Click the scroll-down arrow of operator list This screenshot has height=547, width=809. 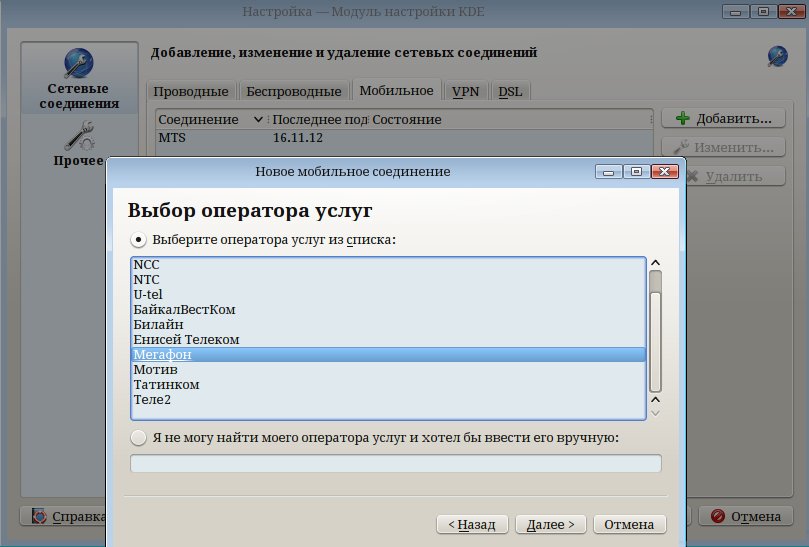coord(655,413)
